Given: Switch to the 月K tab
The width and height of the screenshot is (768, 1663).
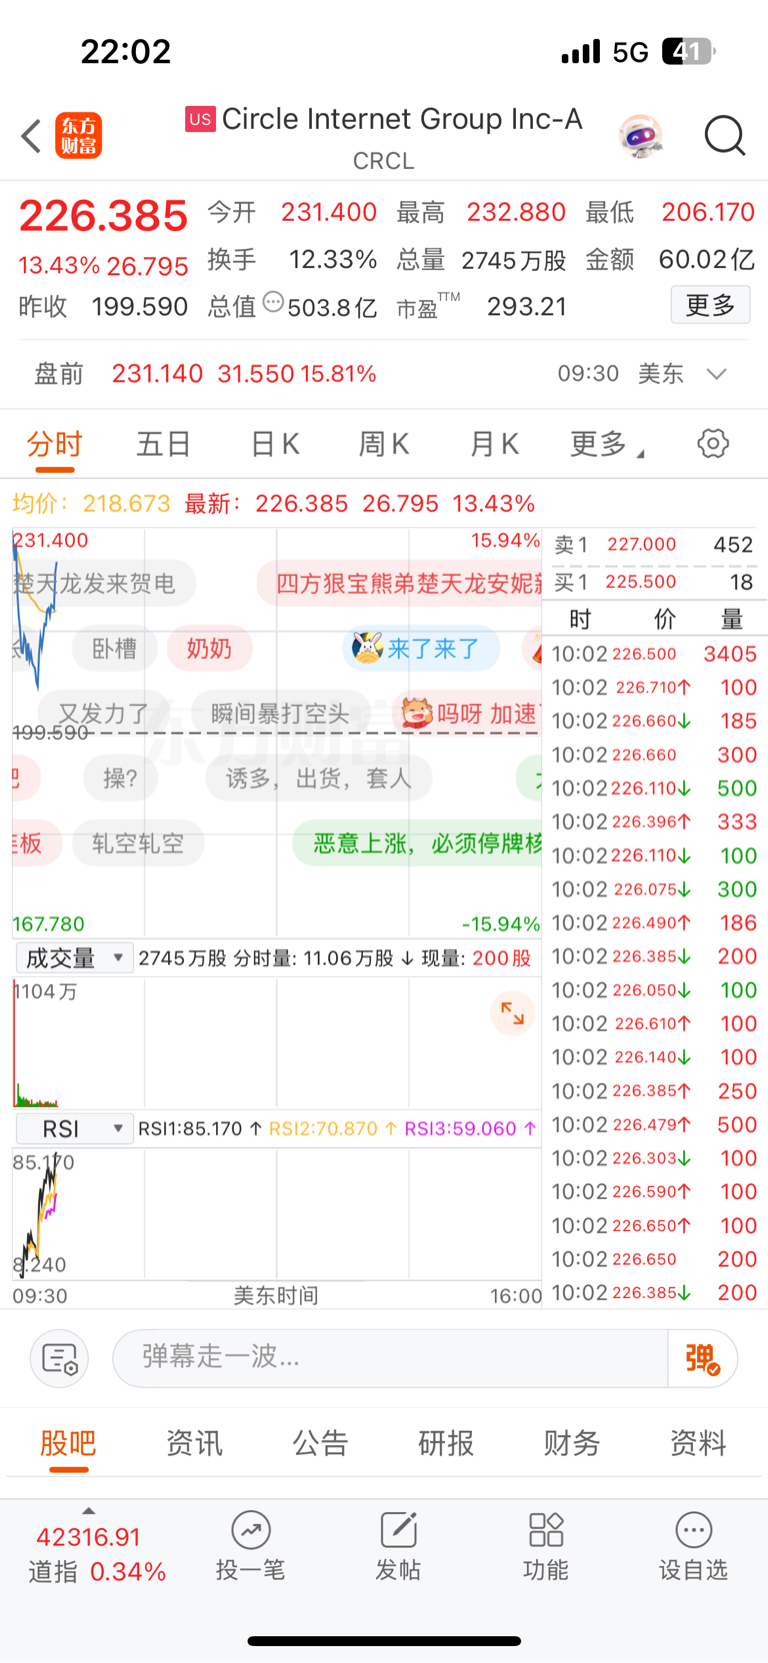Looking at the screenshot, I should (x=494, y=444).
